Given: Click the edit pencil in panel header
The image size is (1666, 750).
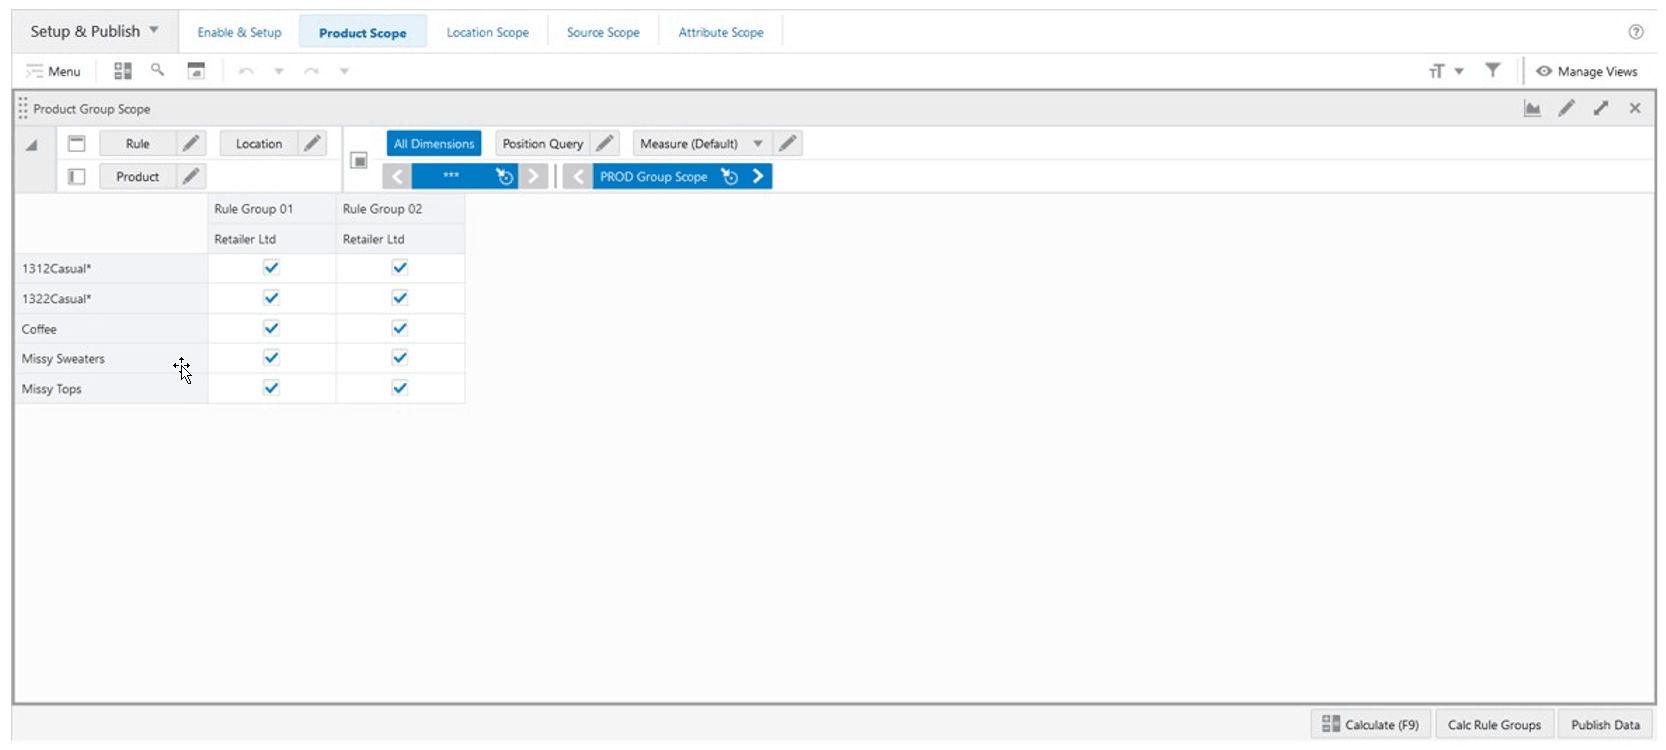Looking at the screenshot, I should (1567, 108).
